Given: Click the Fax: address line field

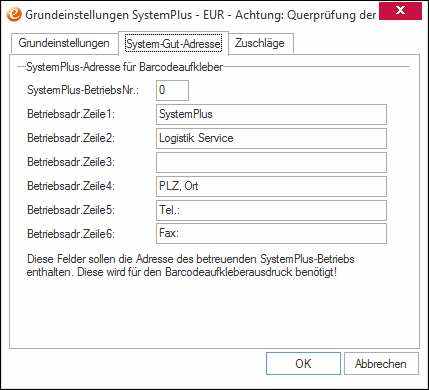Looking at the screenshot, I should coord(271,234).
